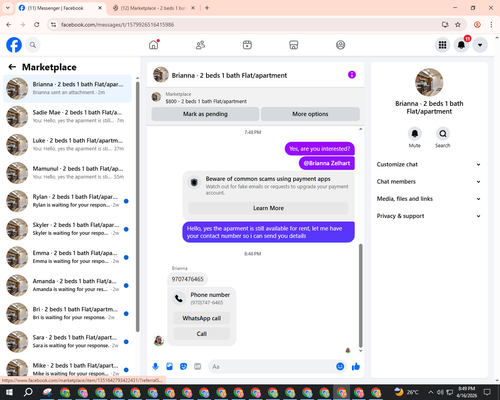
Task: Open the notifications bell with badge
Action: 461,45
